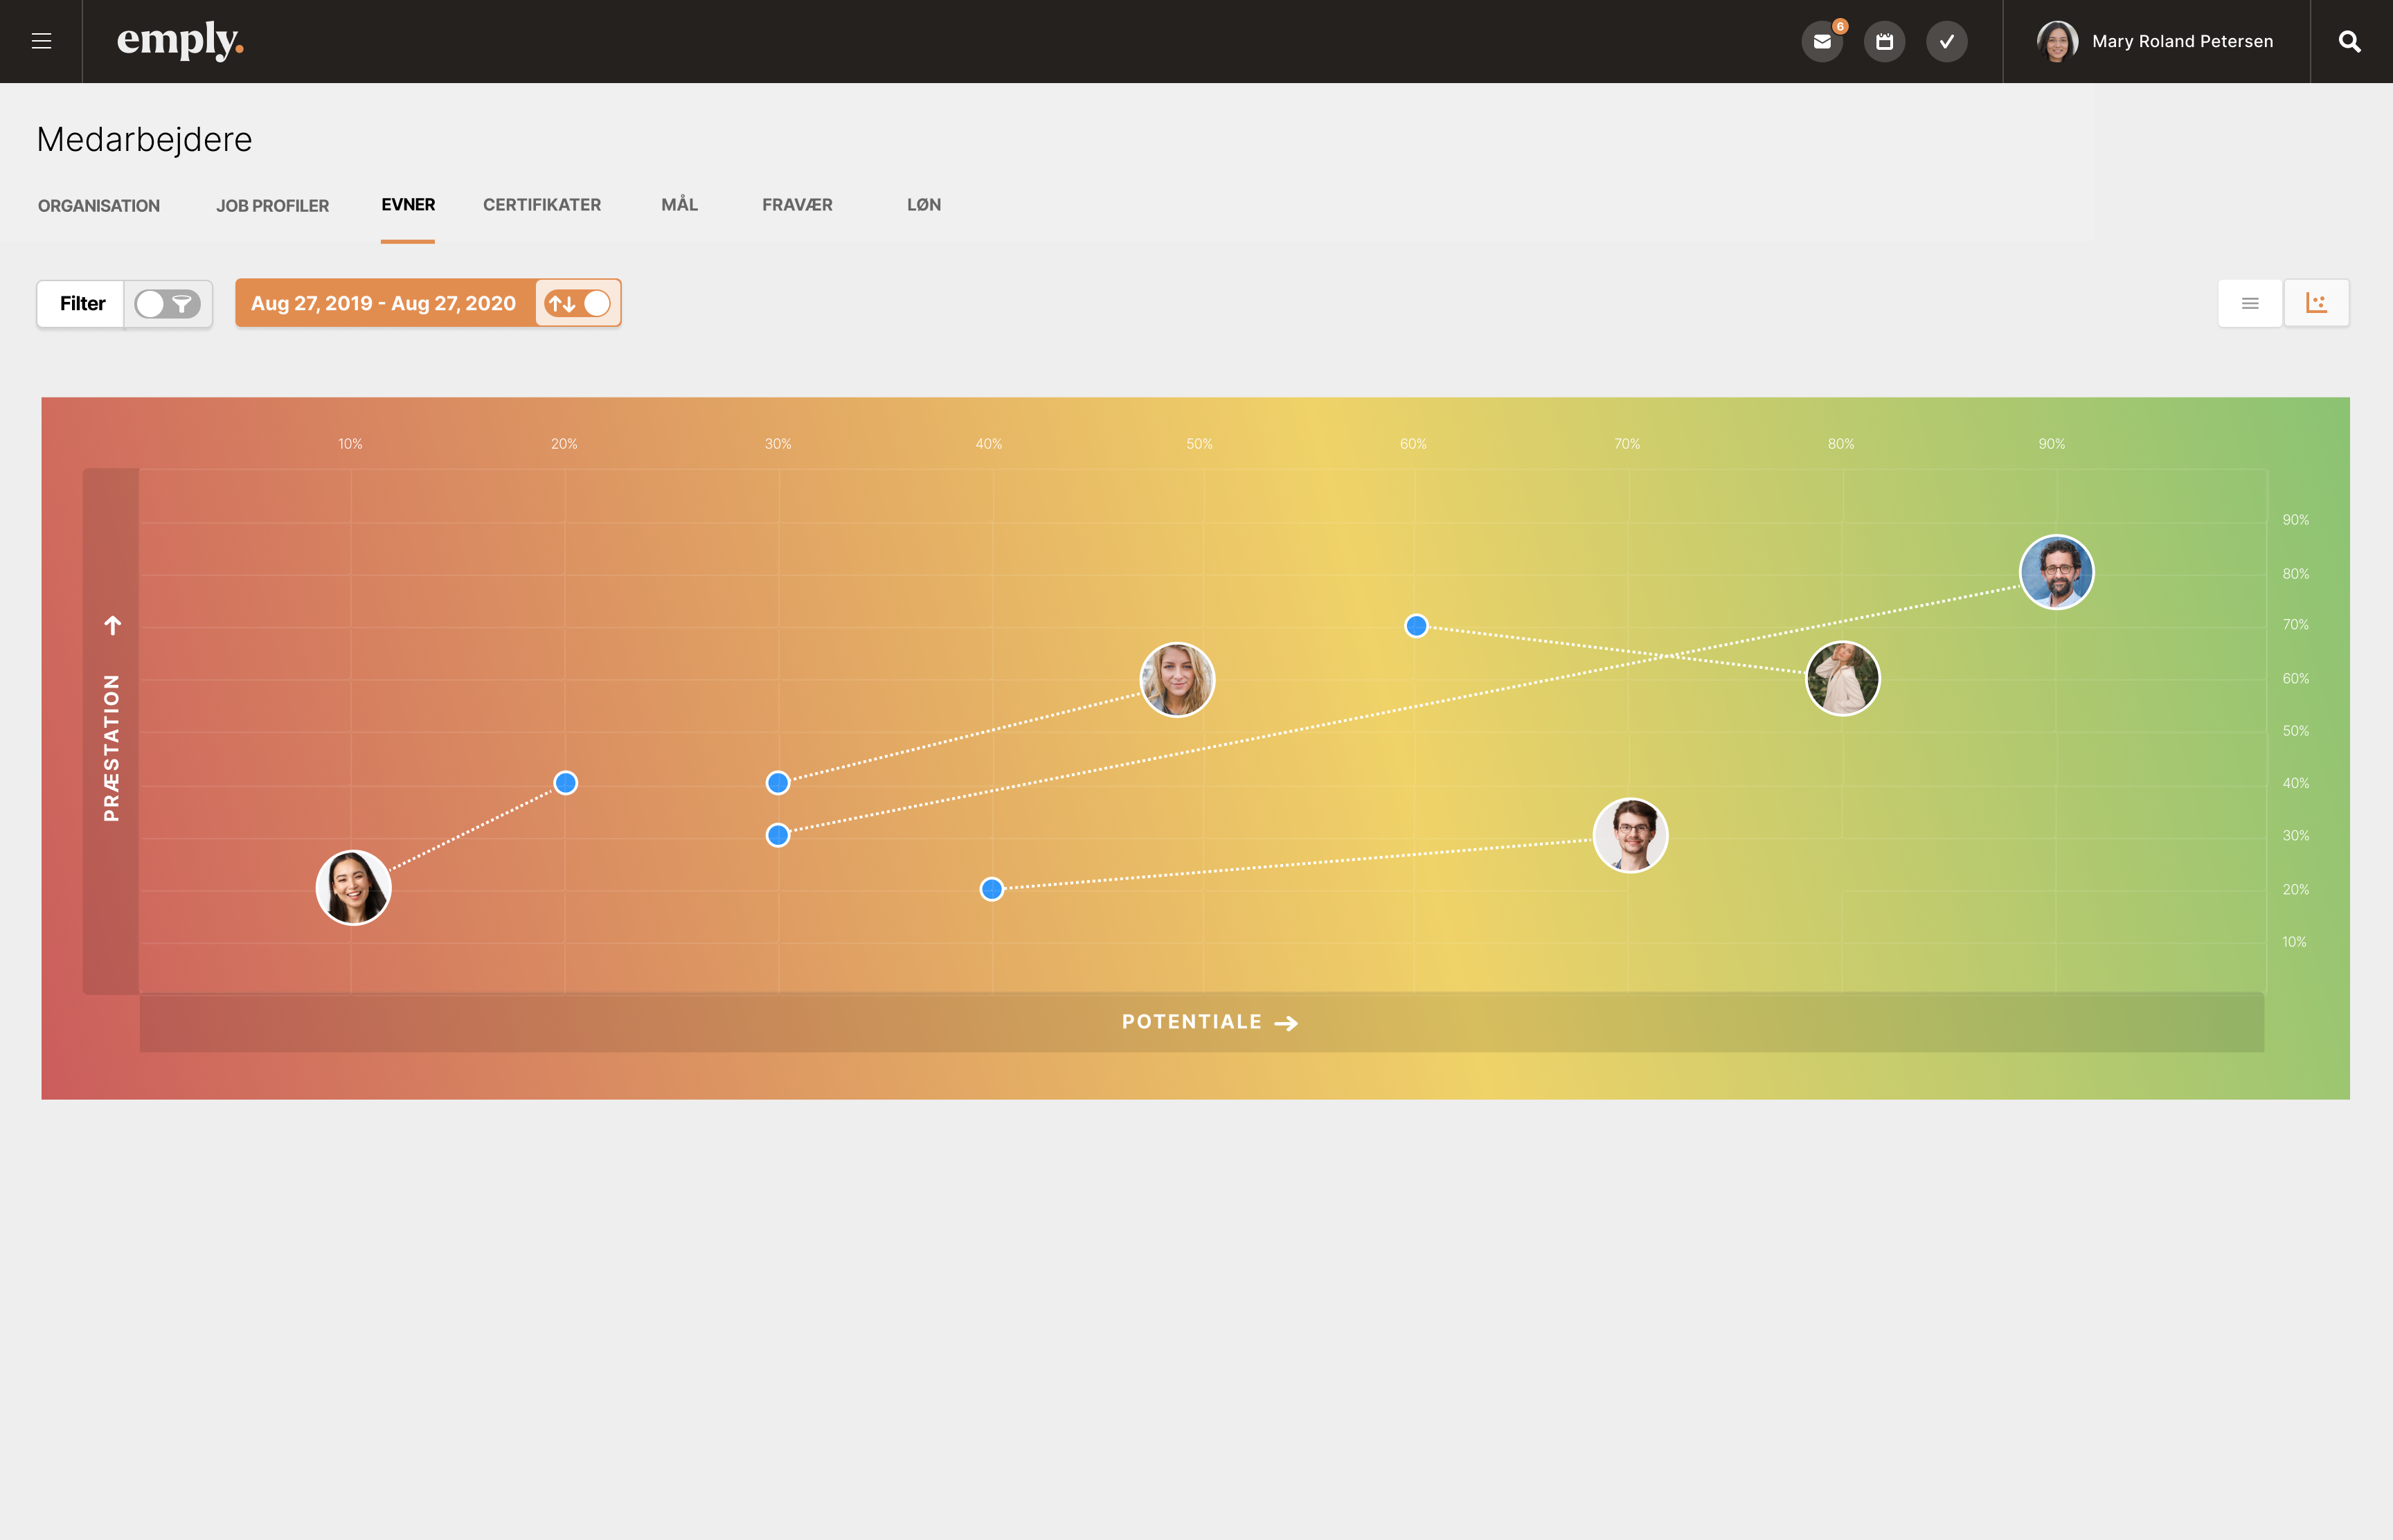2393x1540 pixels.
Task: Click the dark-haired woman avatar near 10%
Action: [x=353, y=887]
